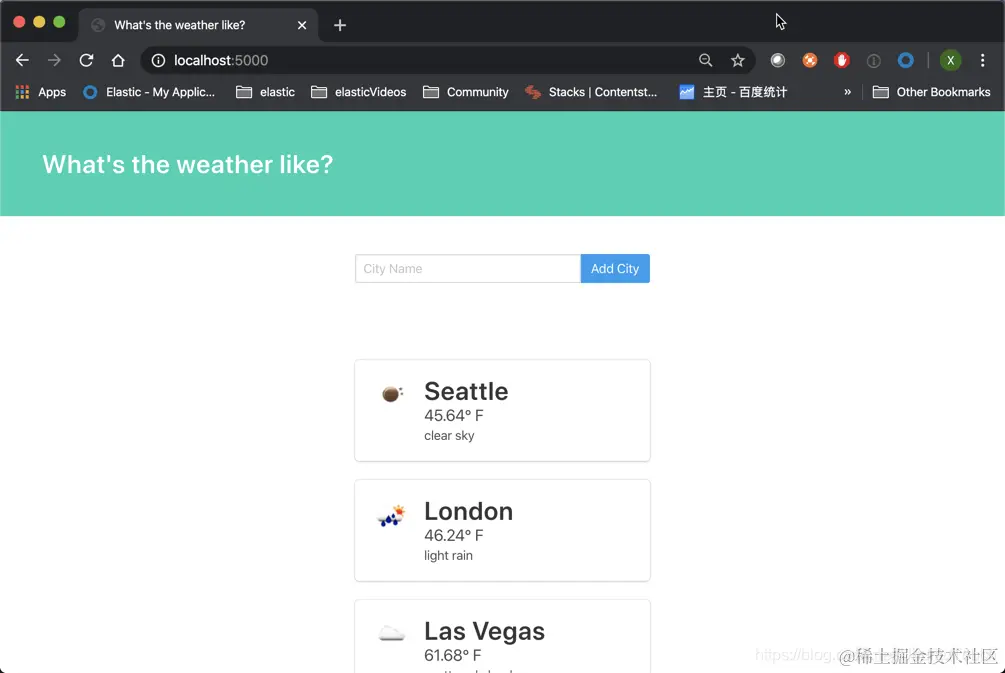Click the dim info circle extension icon

(x=874, y=61)
